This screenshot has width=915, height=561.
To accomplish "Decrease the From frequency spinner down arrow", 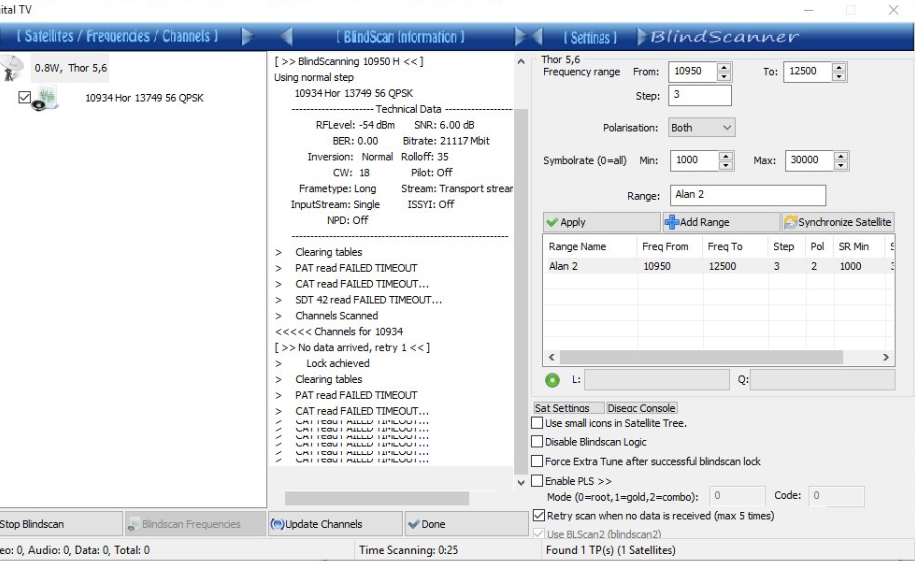I will 724,76.
